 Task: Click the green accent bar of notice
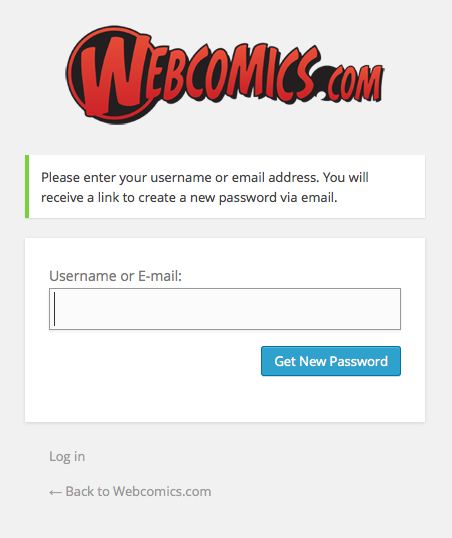pos(27,186)
